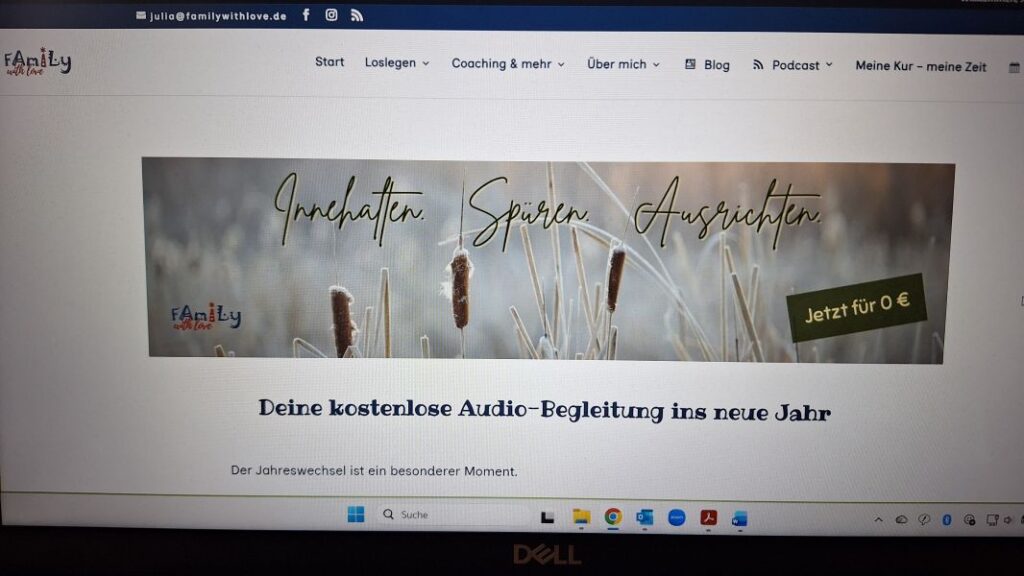1024x576 pixels.
Task: Open Meine Kur – meine Zeit page
Action: 920,66
